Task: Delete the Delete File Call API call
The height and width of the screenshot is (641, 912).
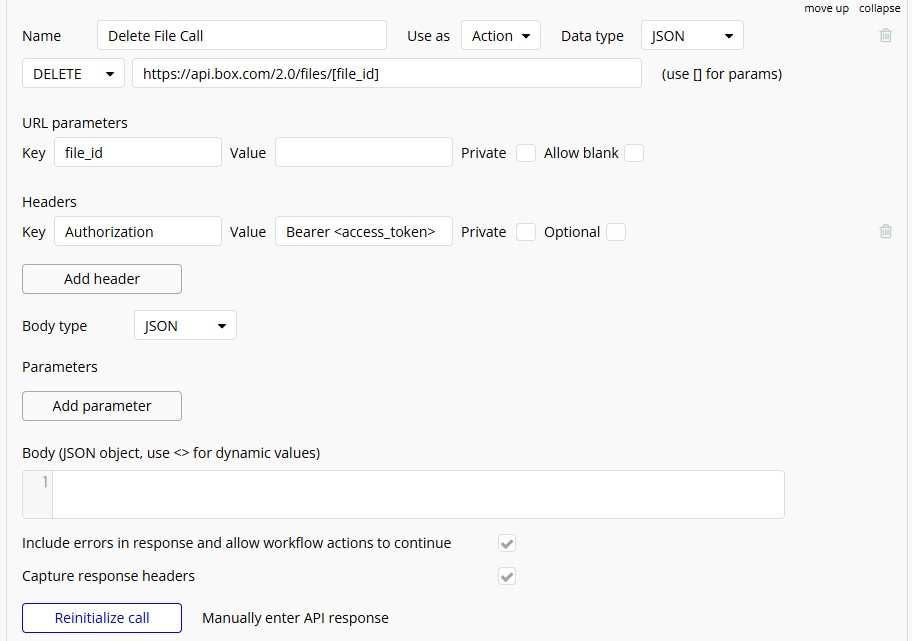Action: coord(885,35)
